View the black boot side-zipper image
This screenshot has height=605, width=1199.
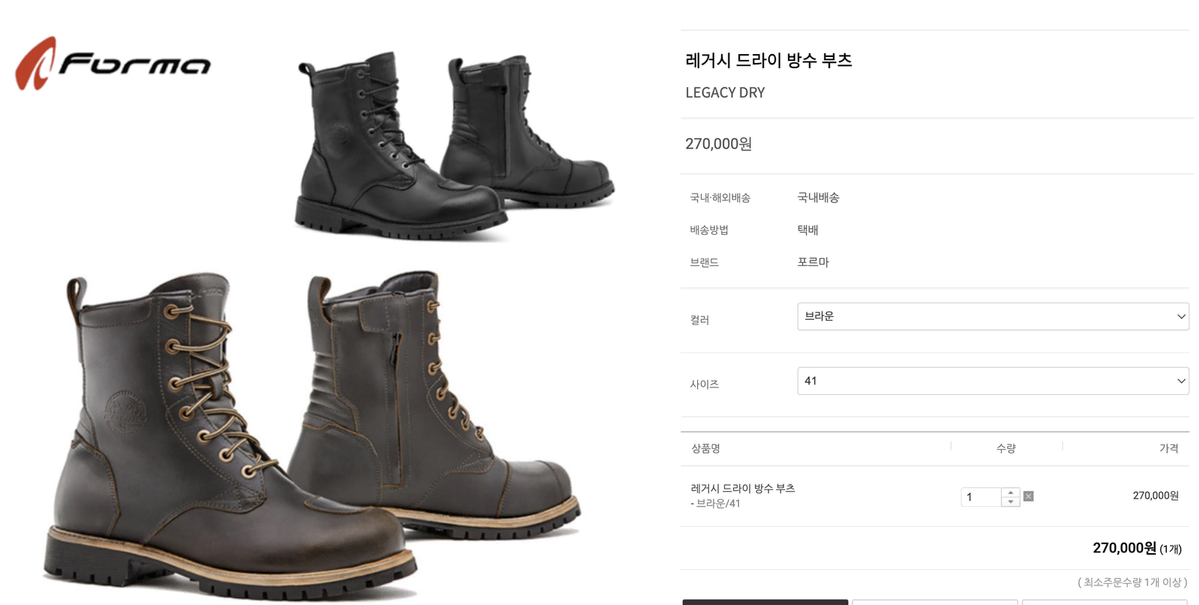(x=527, y=130)
